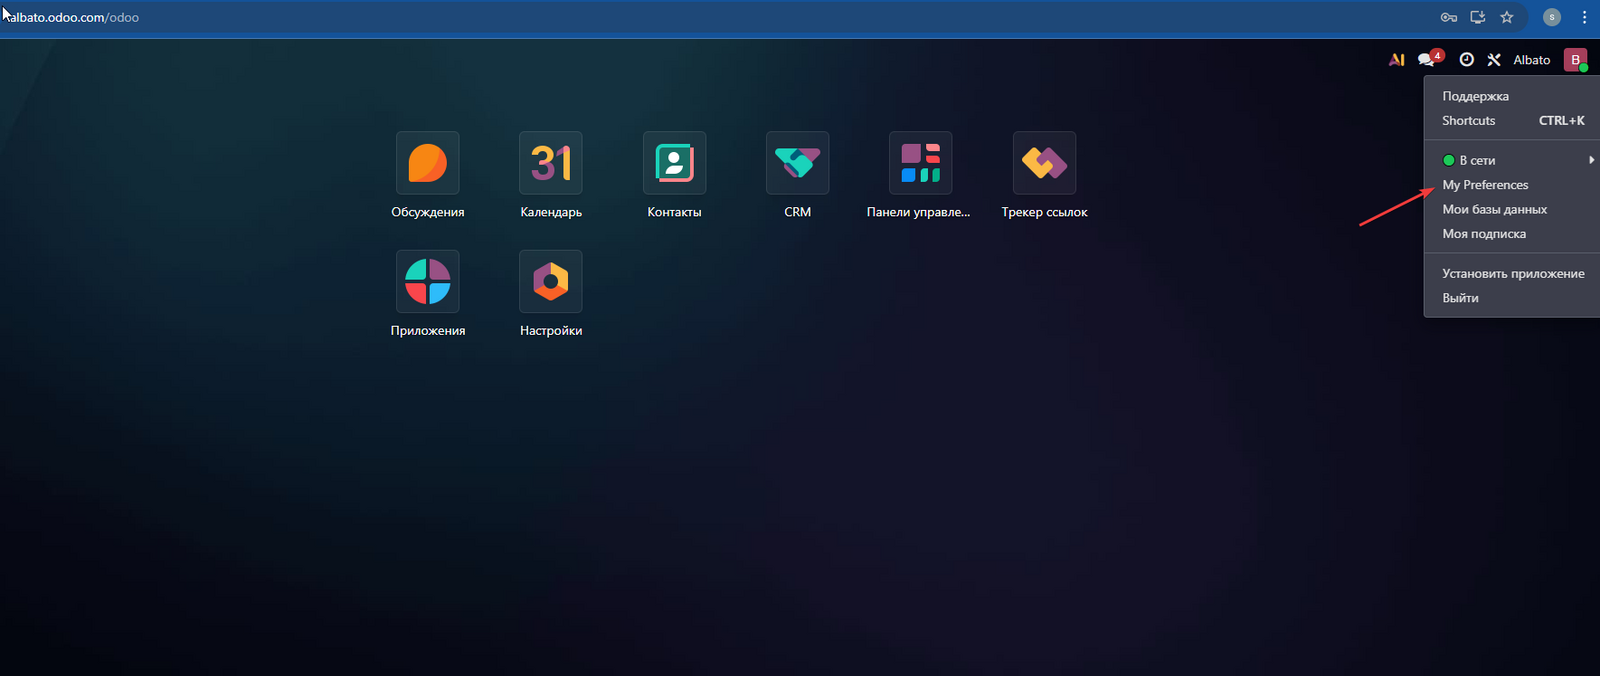Click the Albato company switcher

pyautogui.click(x=1531, y=60)
